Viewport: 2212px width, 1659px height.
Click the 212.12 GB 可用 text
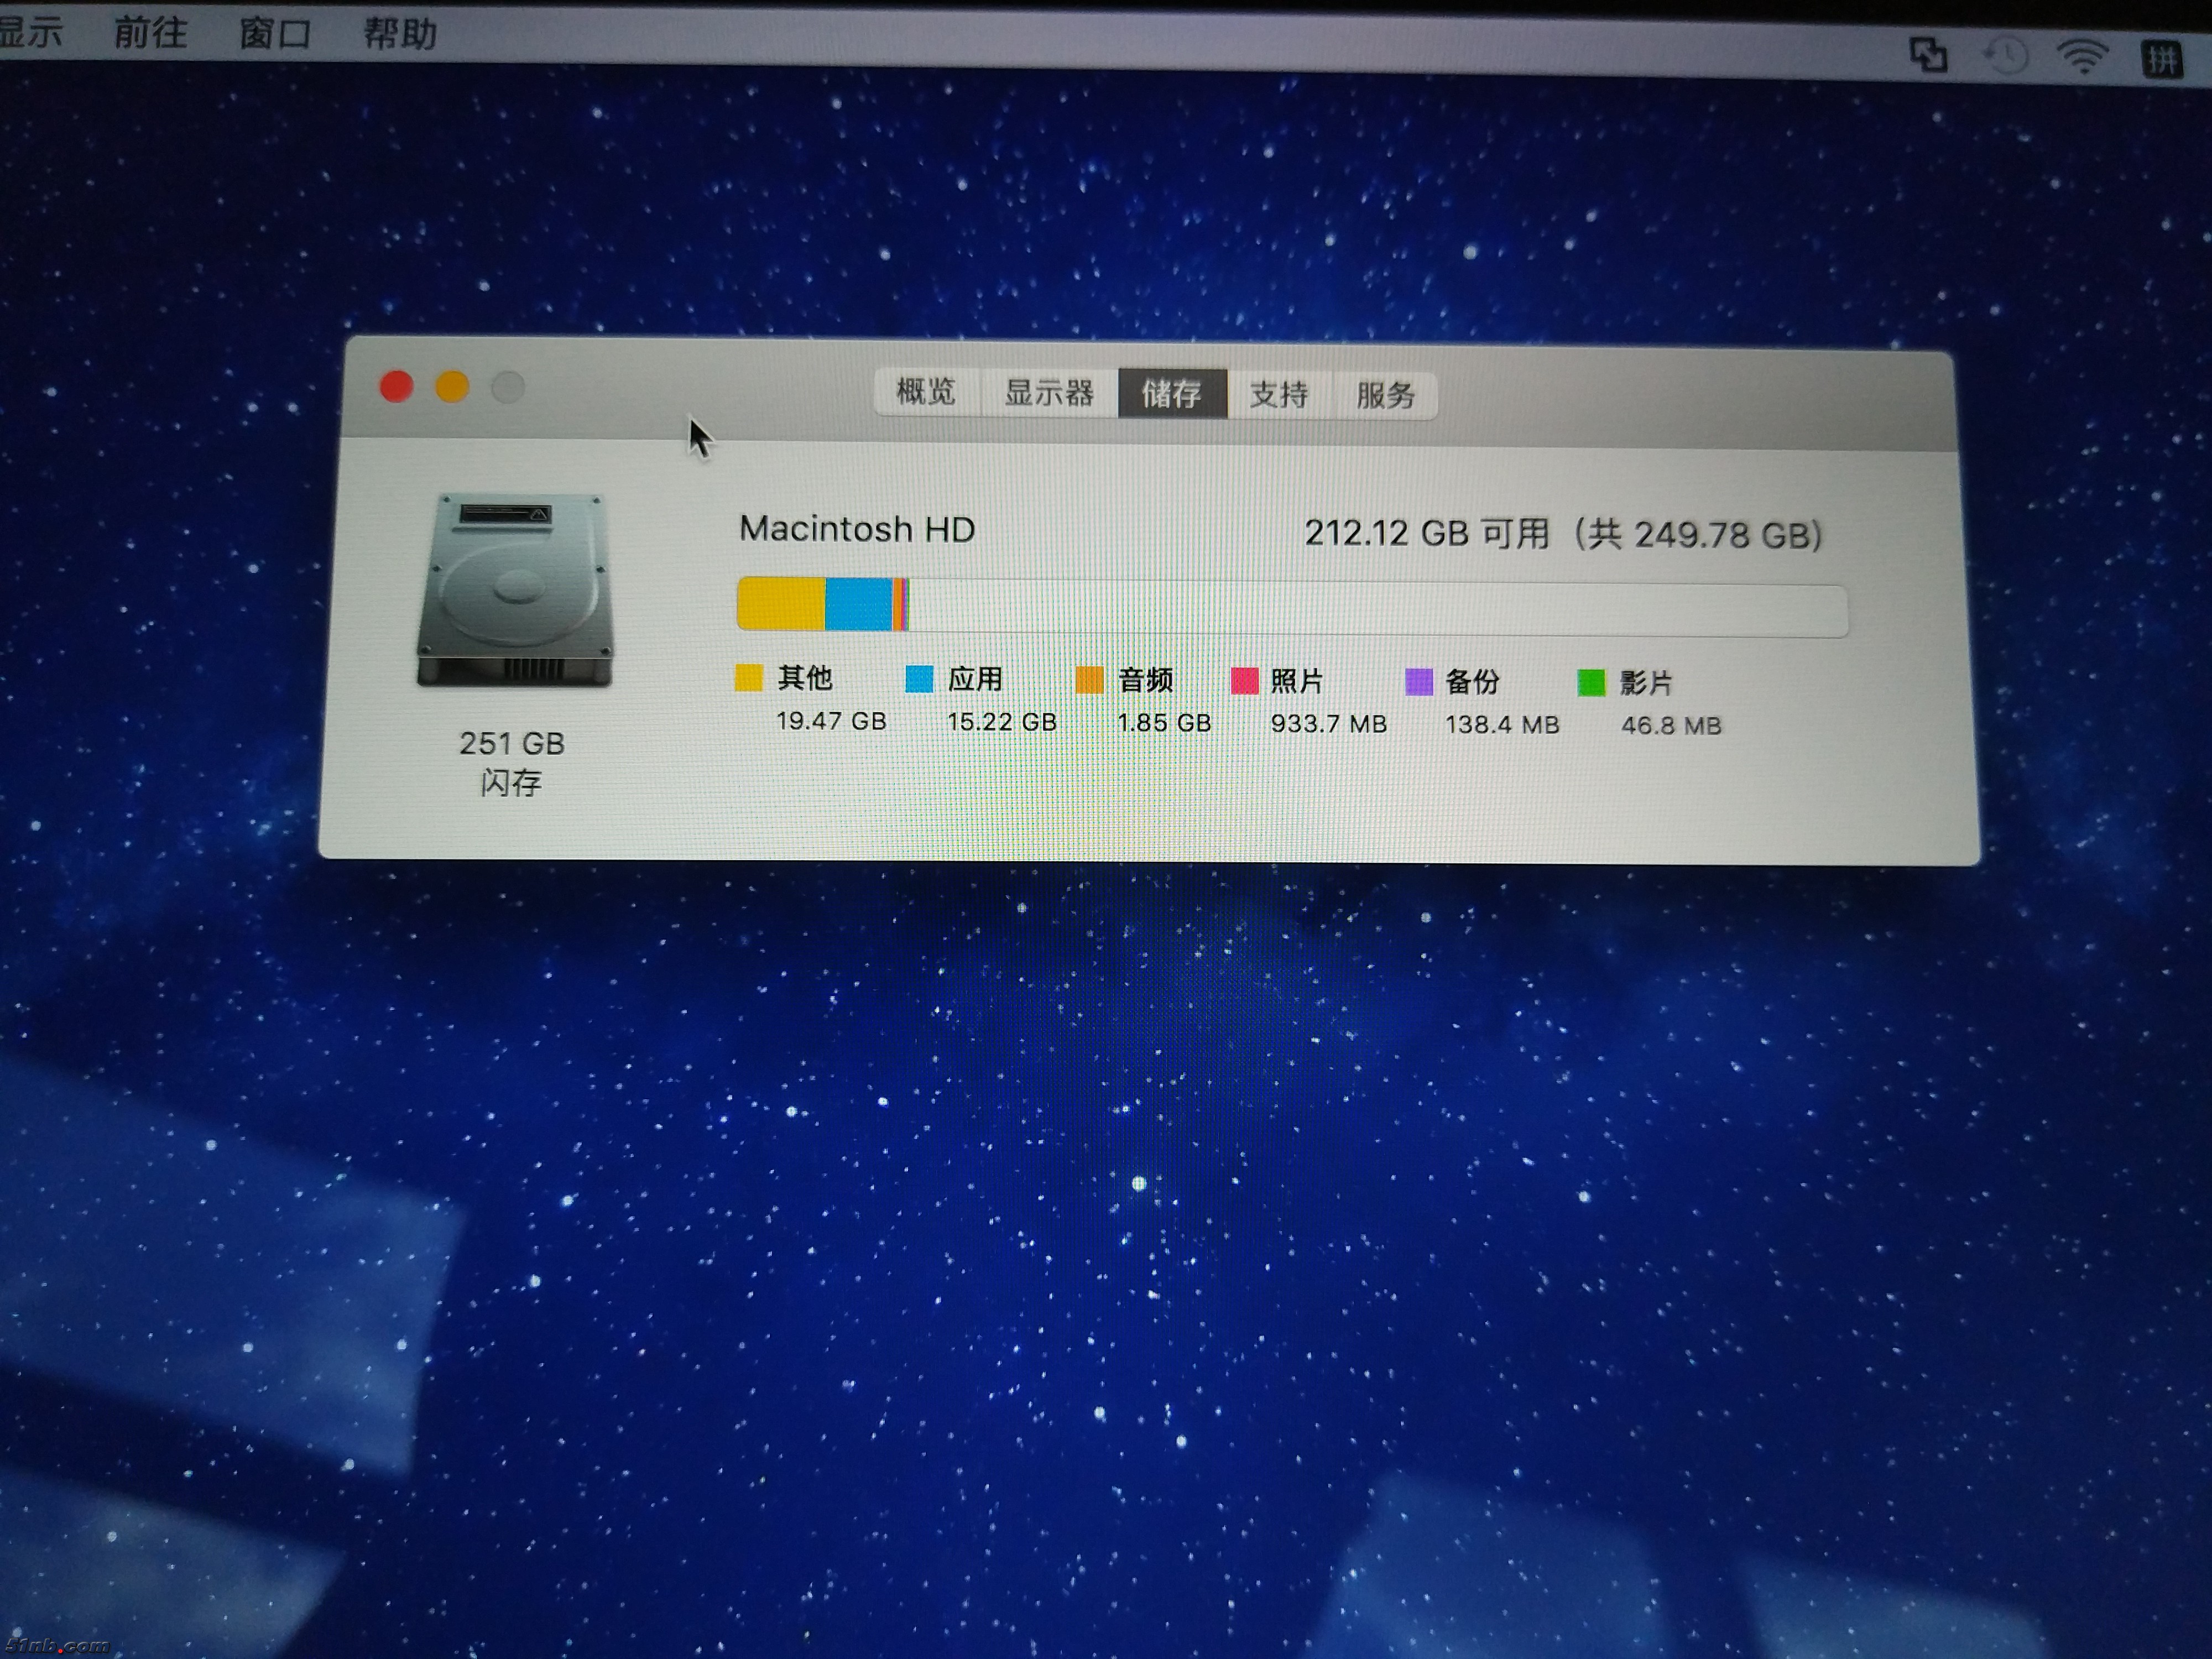click(x=1427, y=533)
